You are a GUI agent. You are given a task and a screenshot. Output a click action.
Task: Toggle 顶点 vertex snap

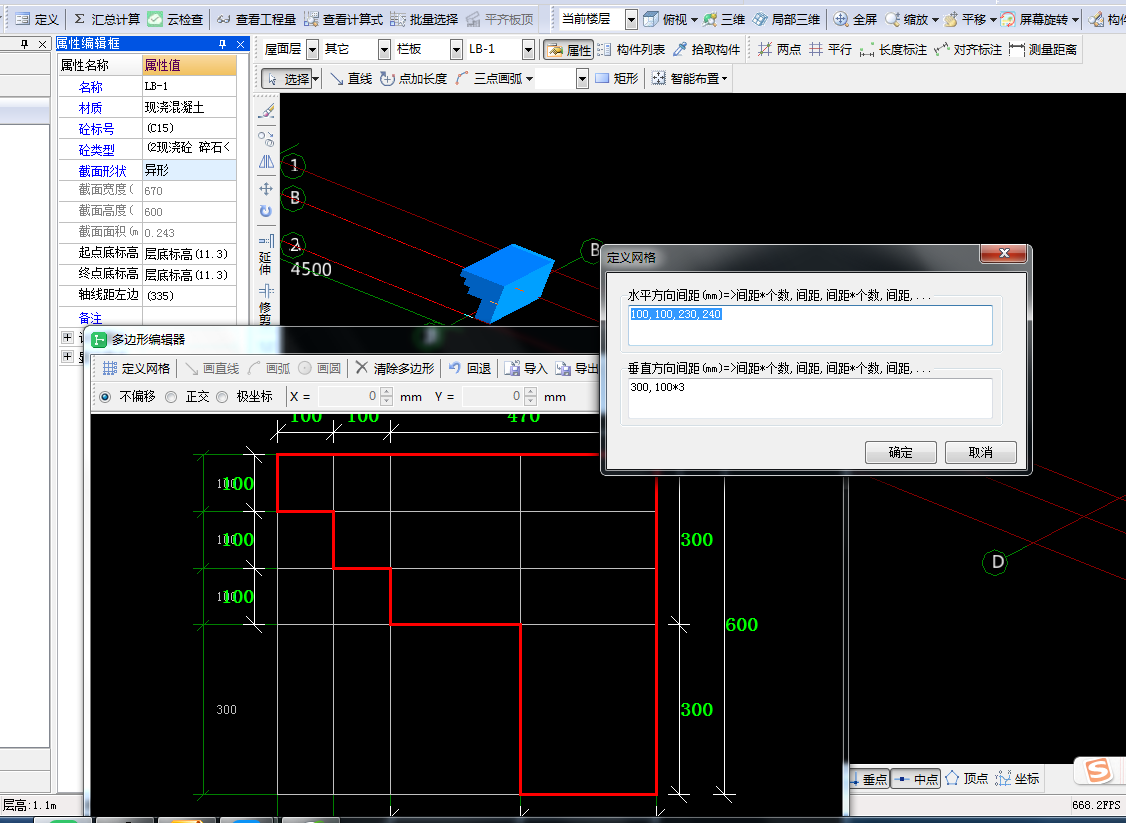click(967, 779)
